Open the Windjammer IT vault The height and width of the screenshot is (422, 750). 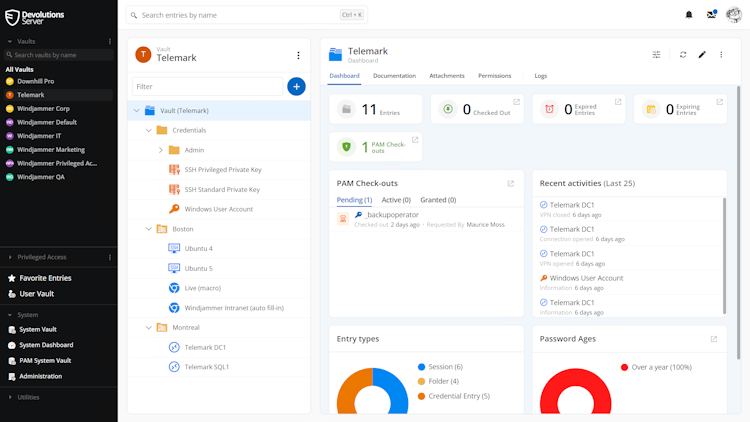tap(58, 136)
